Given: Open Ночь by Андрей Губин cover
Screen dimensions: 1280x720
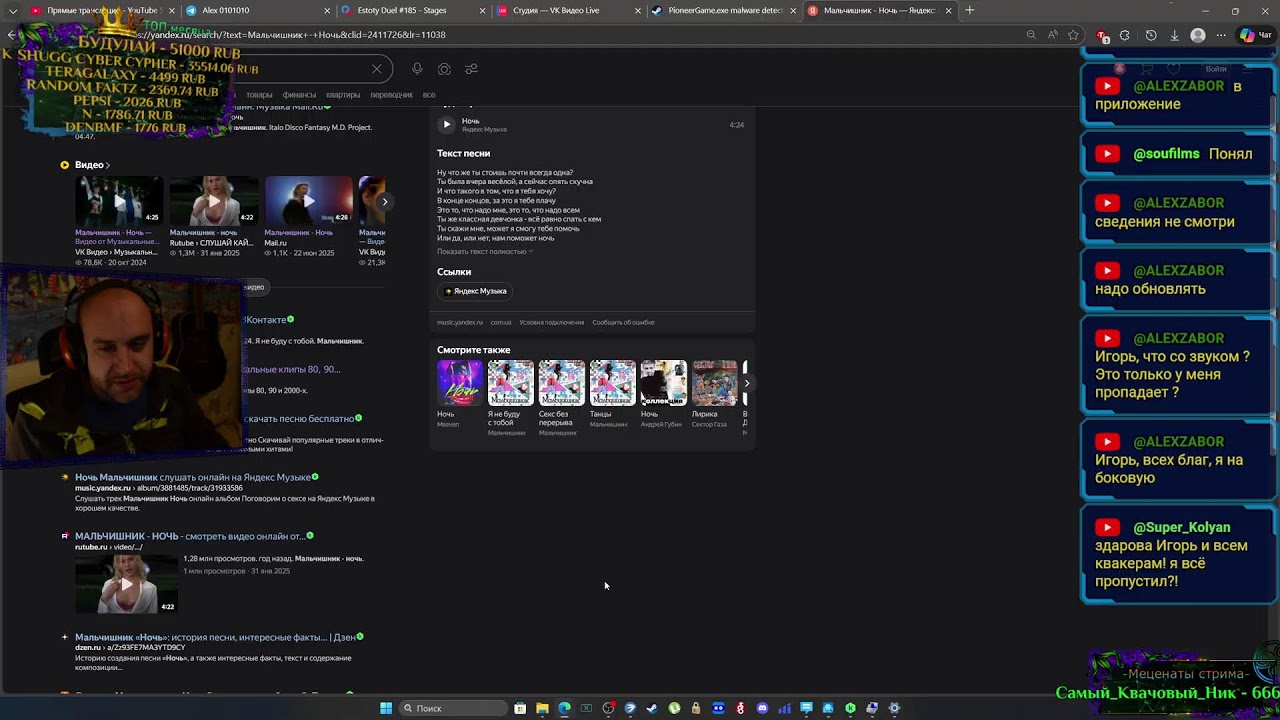Looking at the screenshot, I should point(663,383).
